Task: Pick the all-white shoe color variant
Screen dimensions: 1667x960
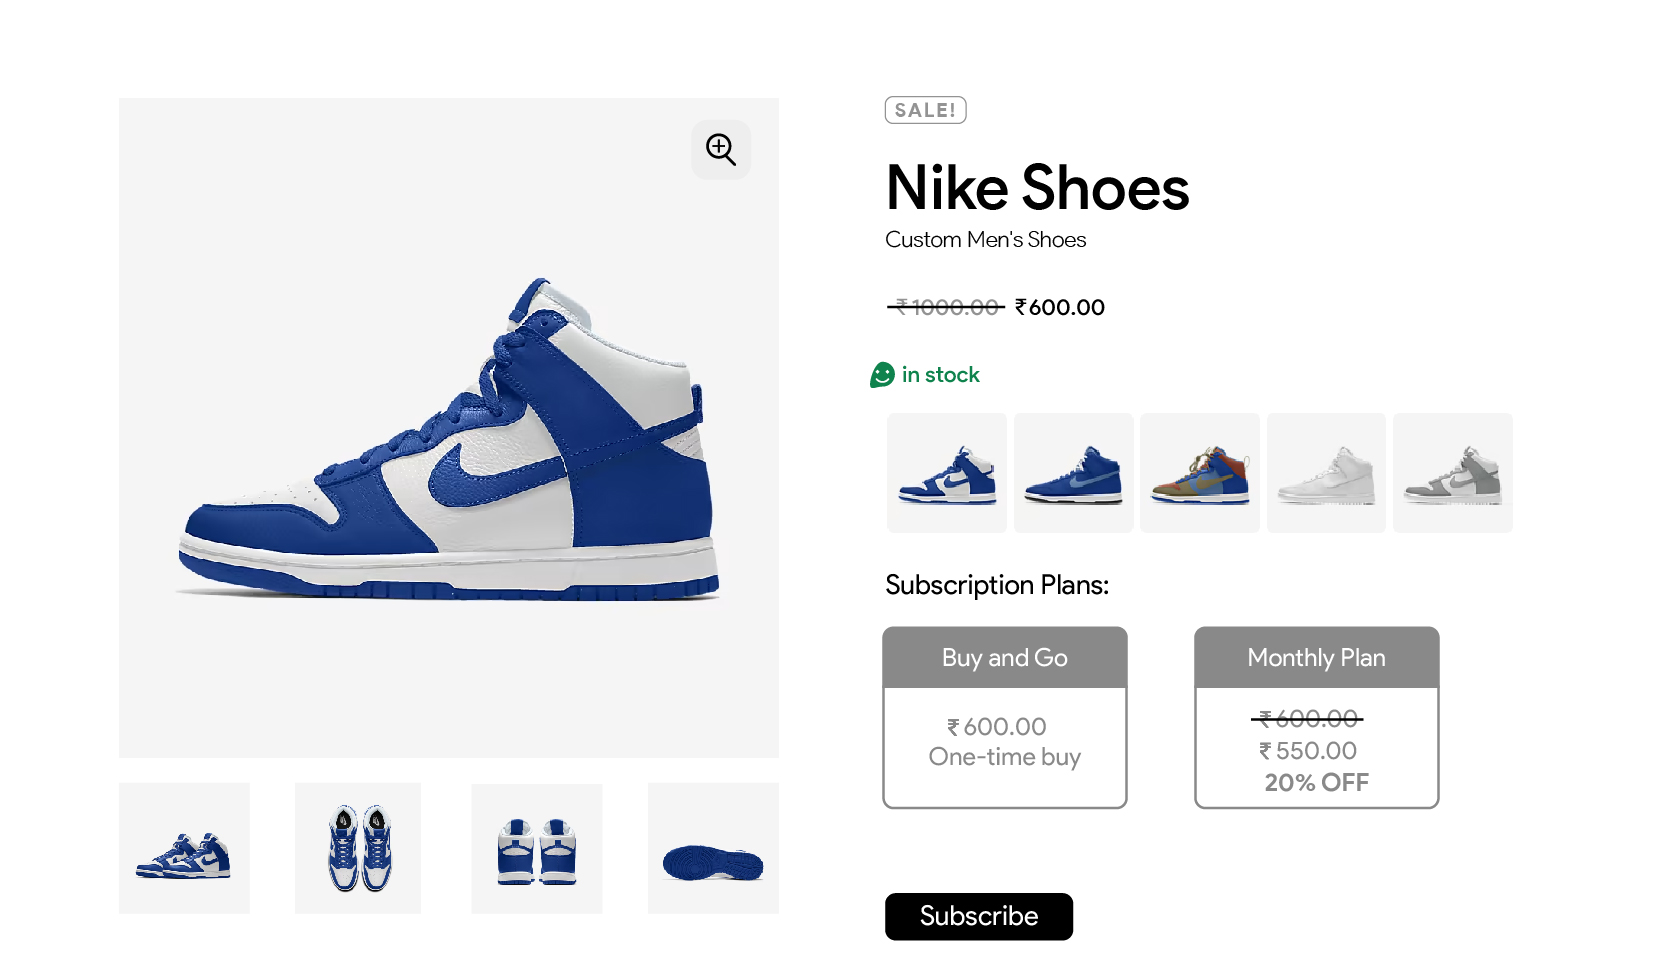Action: 1326,473
